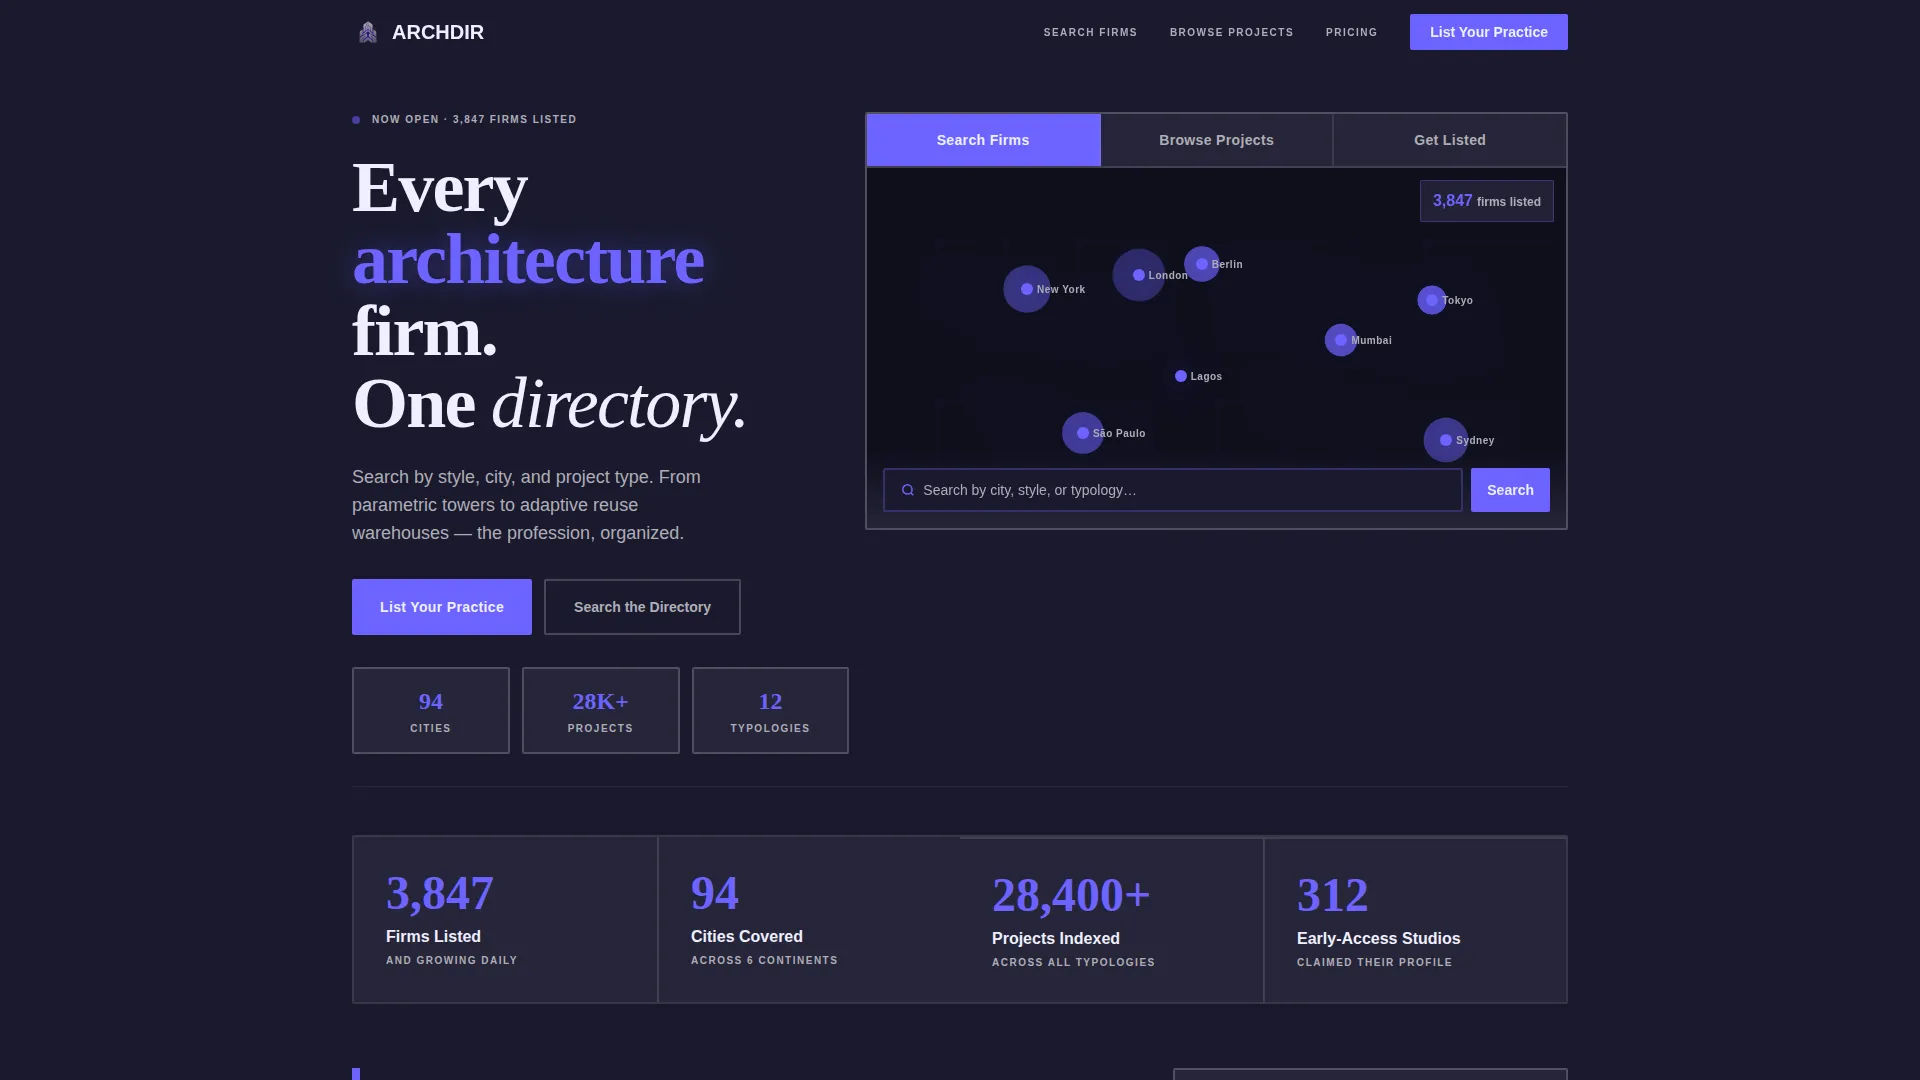Select the New York map marker
Viewport: 1920px width, 1080px height.
(1027, 289)
